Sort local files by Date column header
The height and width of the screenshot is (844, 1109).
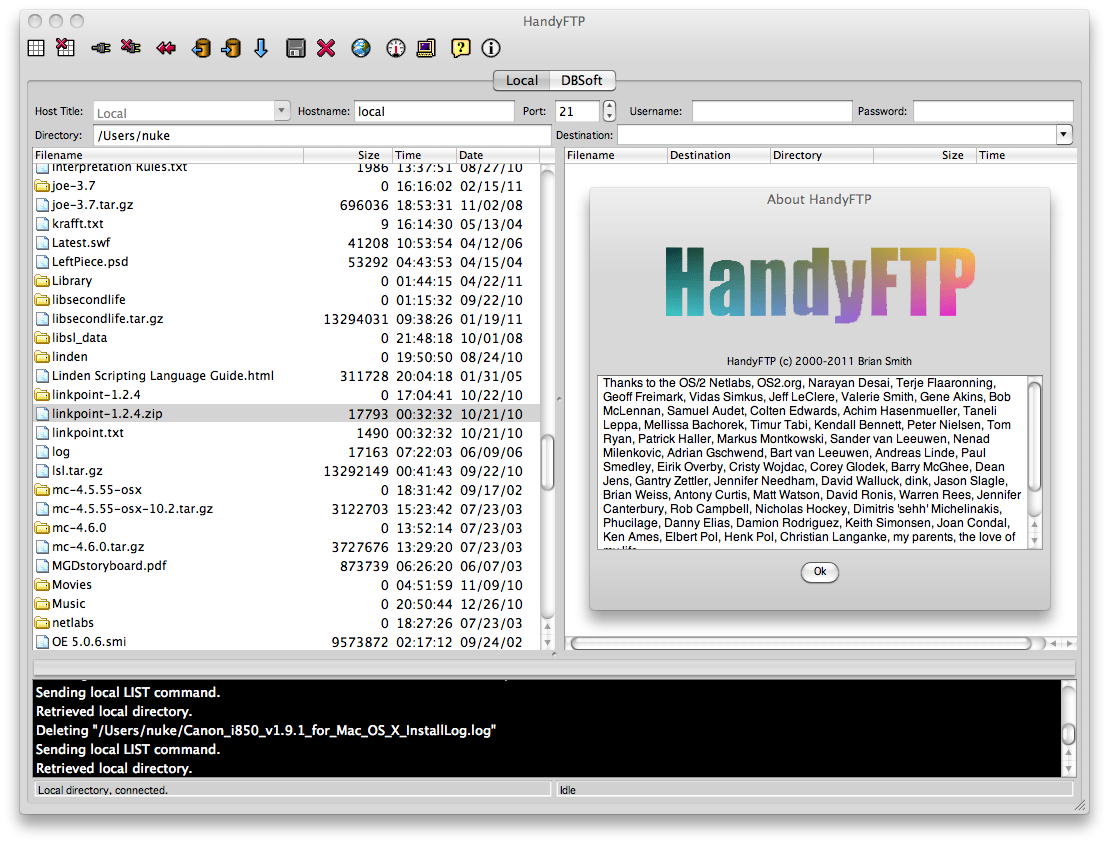[x=498, y=155]
